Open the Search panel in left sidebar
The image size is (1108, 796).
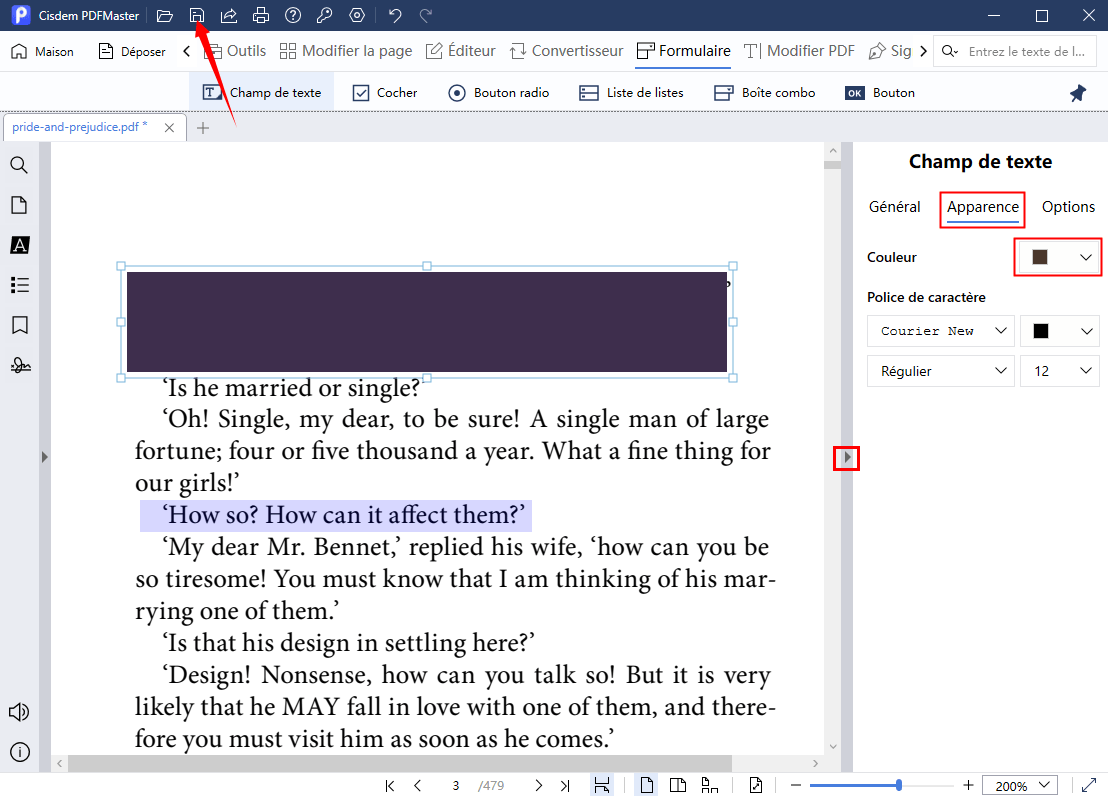19,165
